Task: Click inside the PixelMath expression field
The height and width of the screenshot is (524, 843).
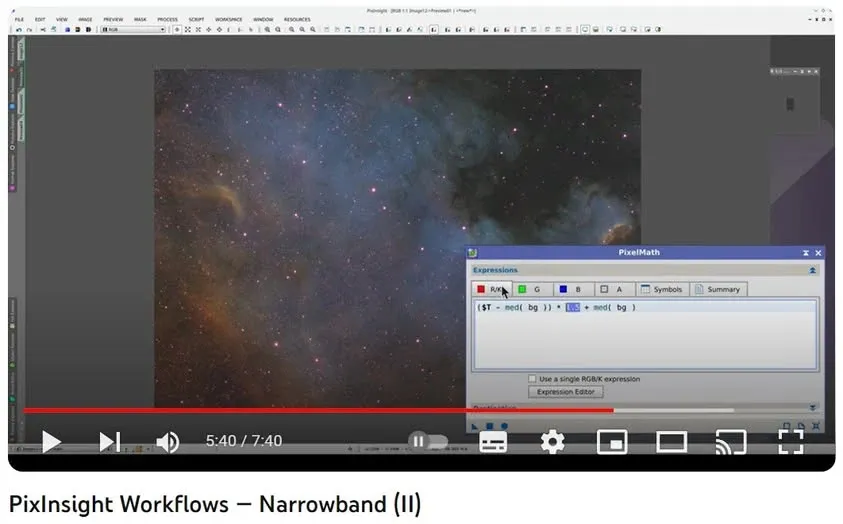Action: pyautogui.click(x=645, y=334)
